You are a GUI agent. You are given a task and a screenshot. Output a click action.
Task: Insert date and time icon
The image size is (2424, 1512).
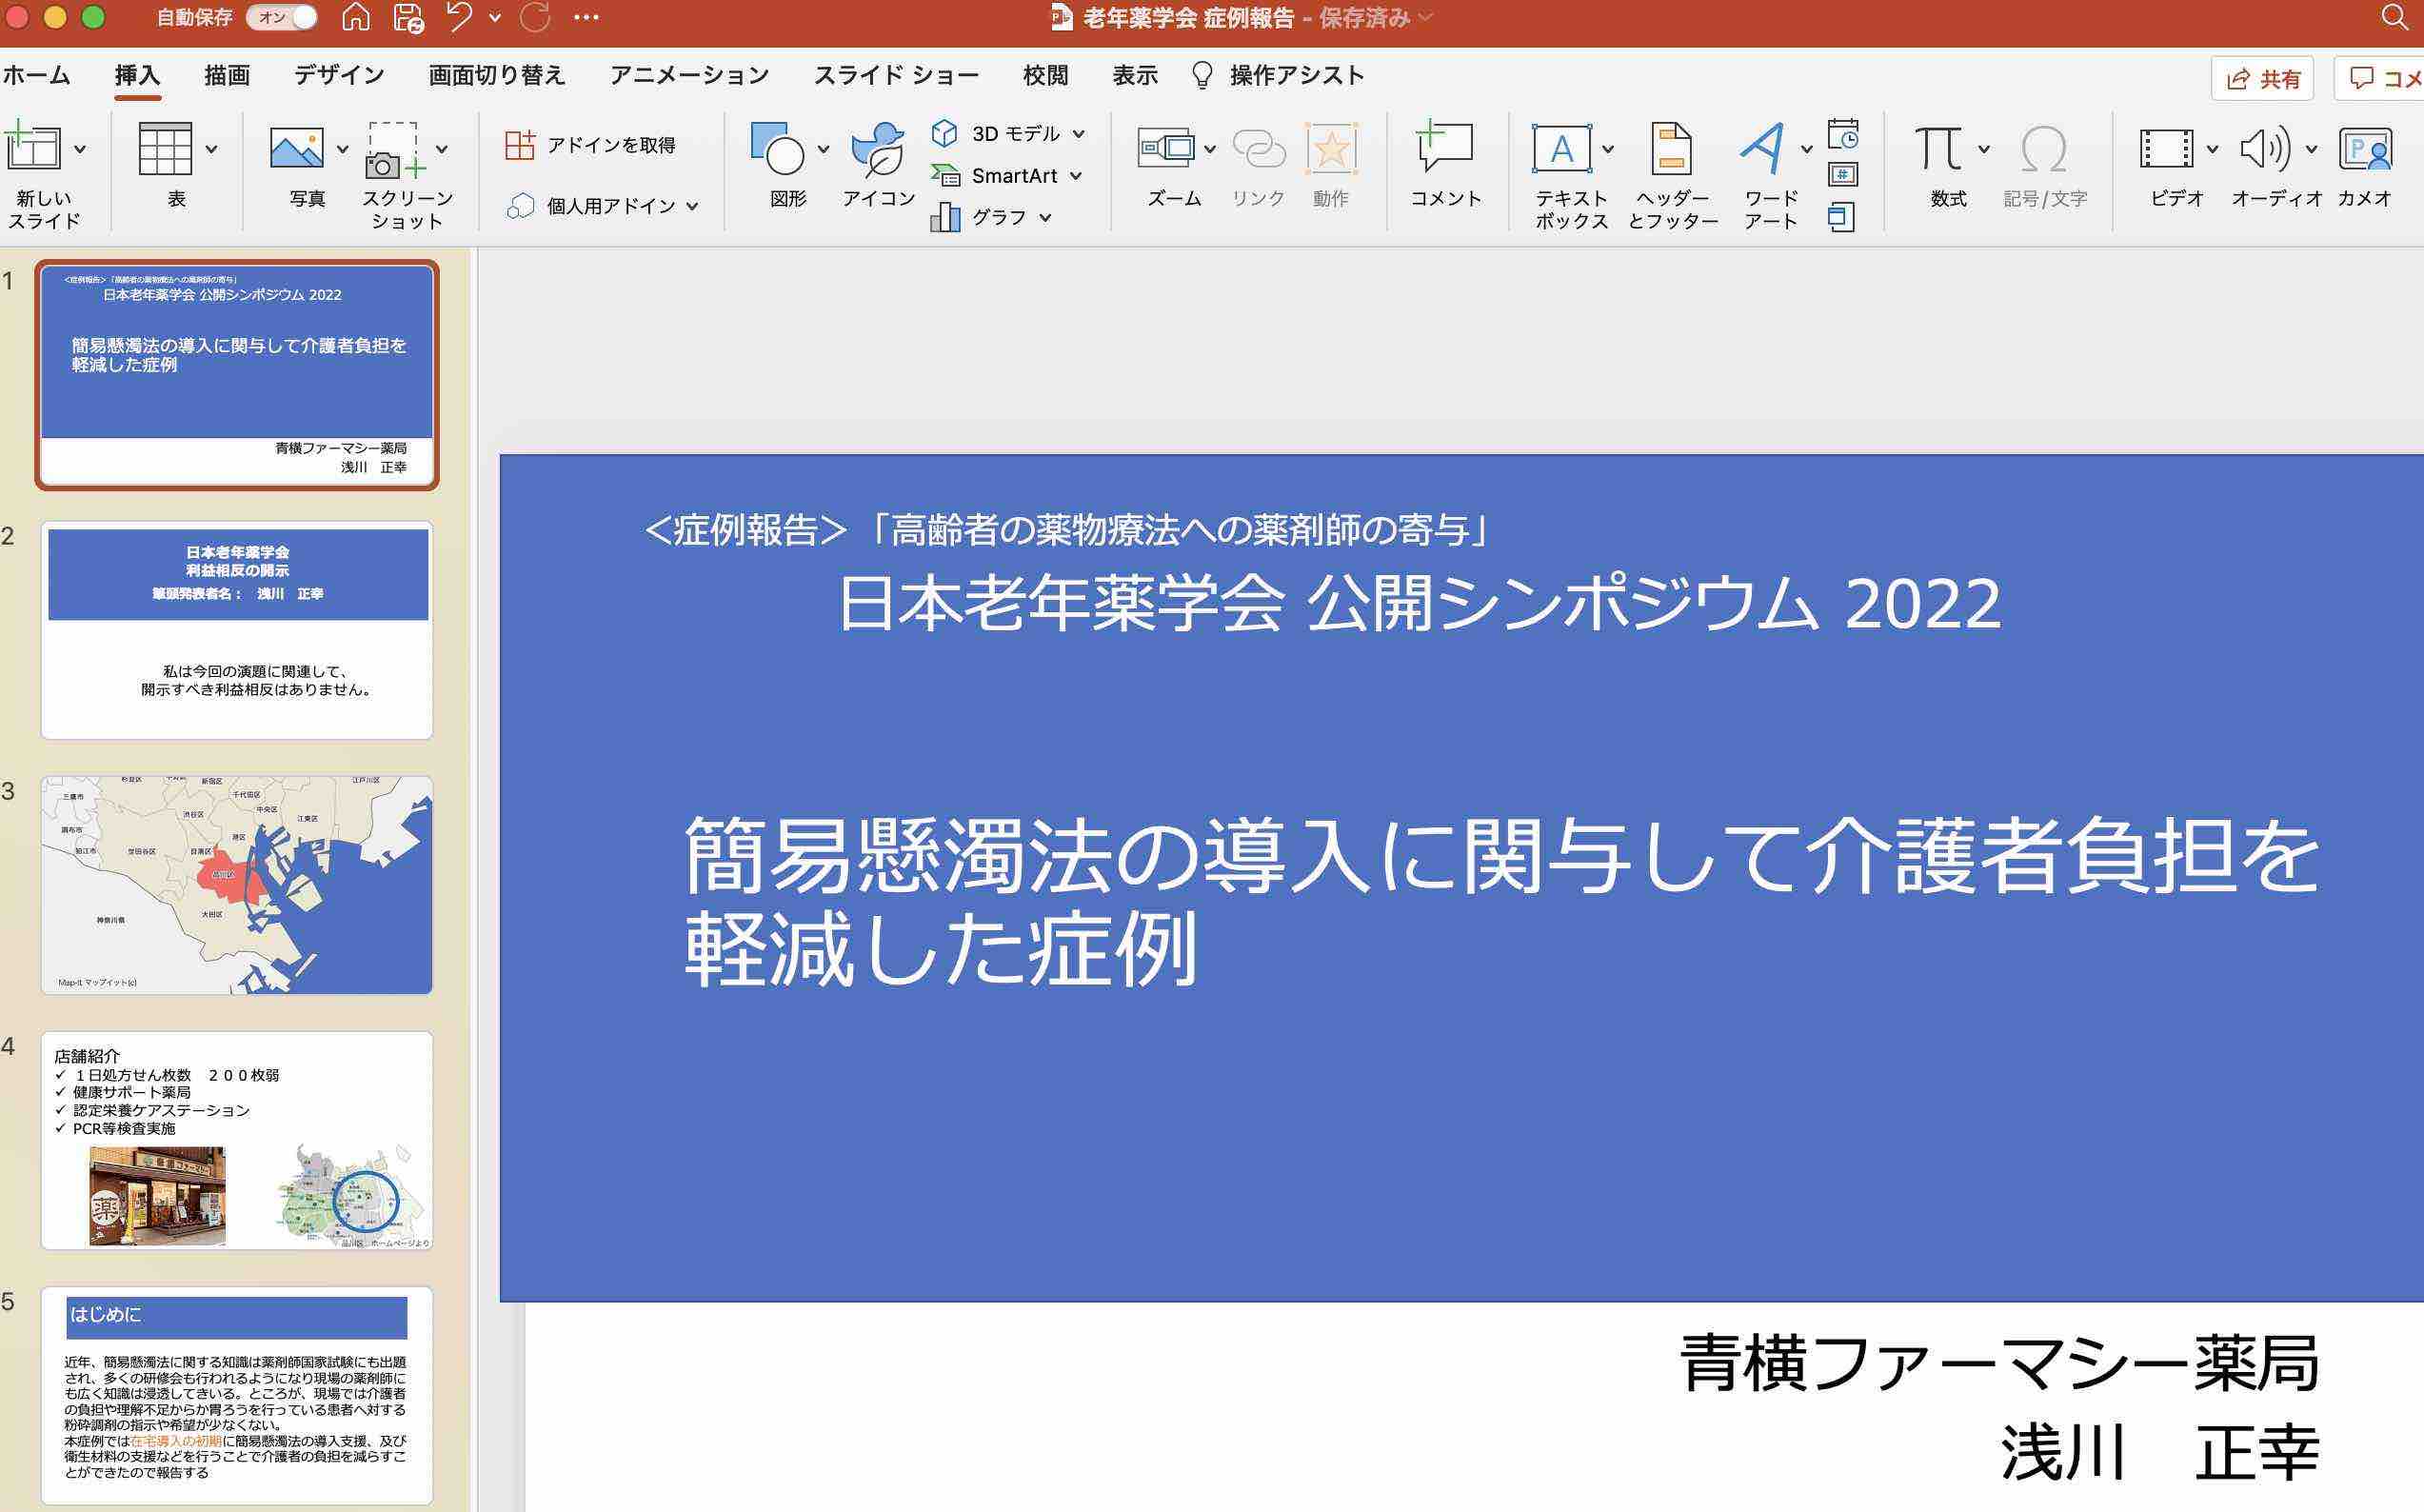pyautogui.click(x=1842, y=134)
